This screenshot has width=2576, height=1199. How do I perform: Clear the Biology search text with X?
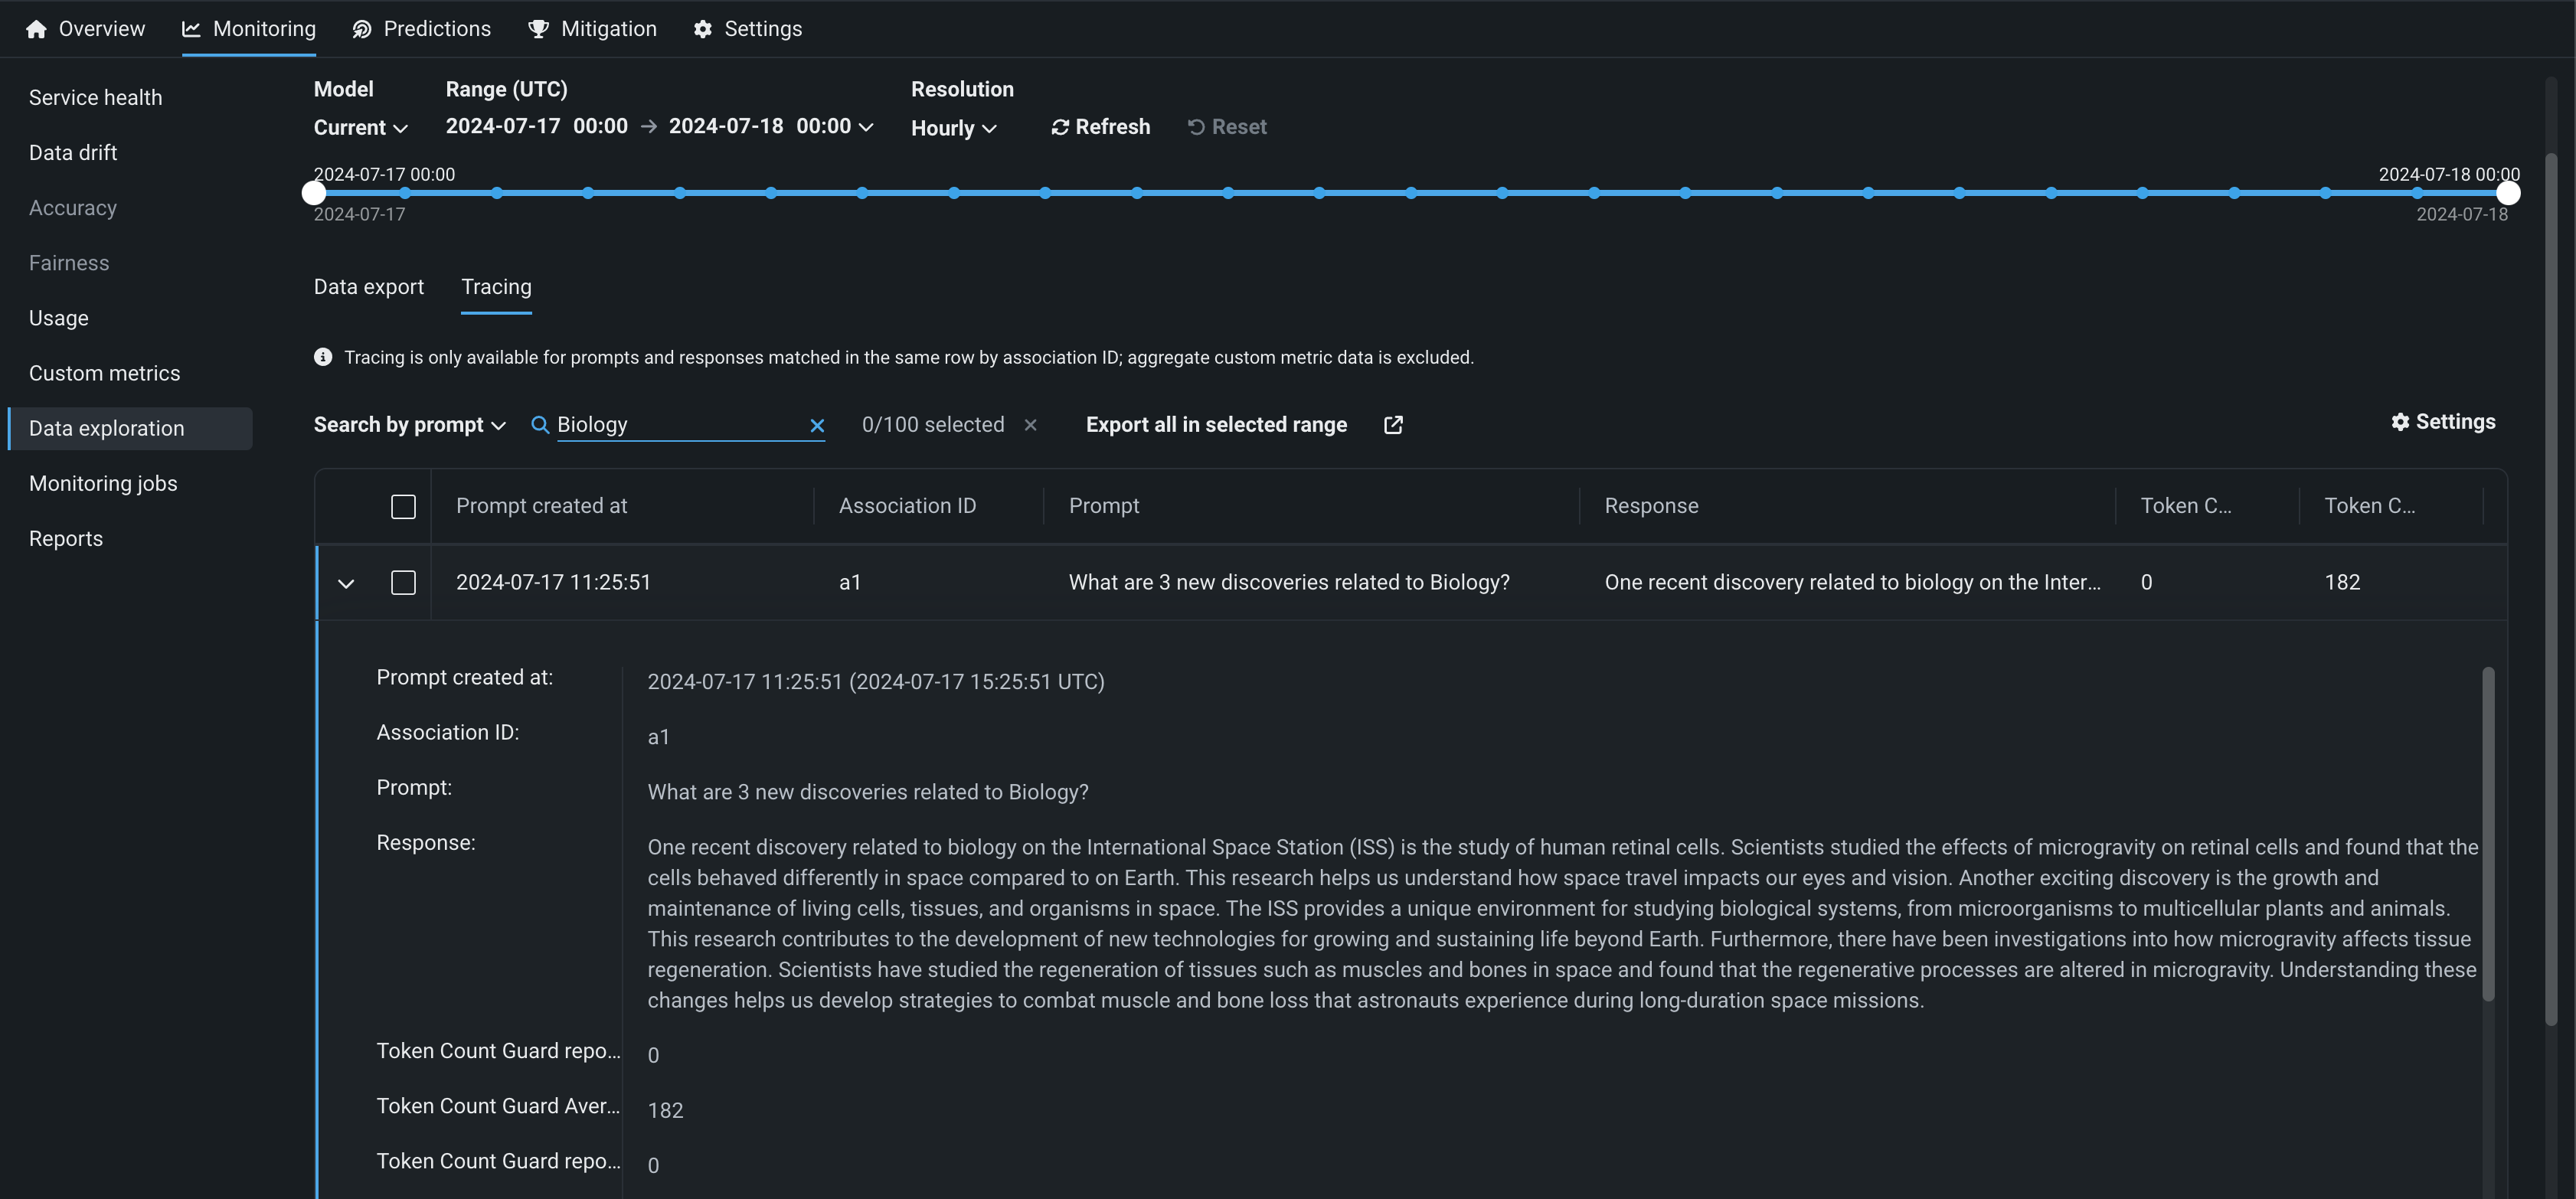click(817, 425)
